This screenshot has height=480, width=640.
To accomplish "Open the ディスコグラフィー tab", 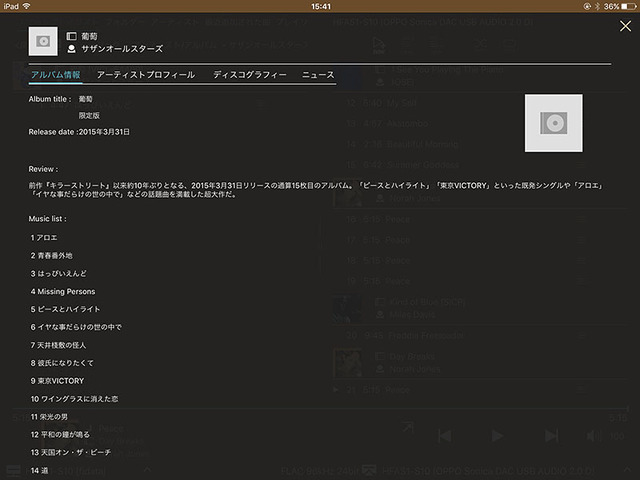I will [x=249, y=75].
